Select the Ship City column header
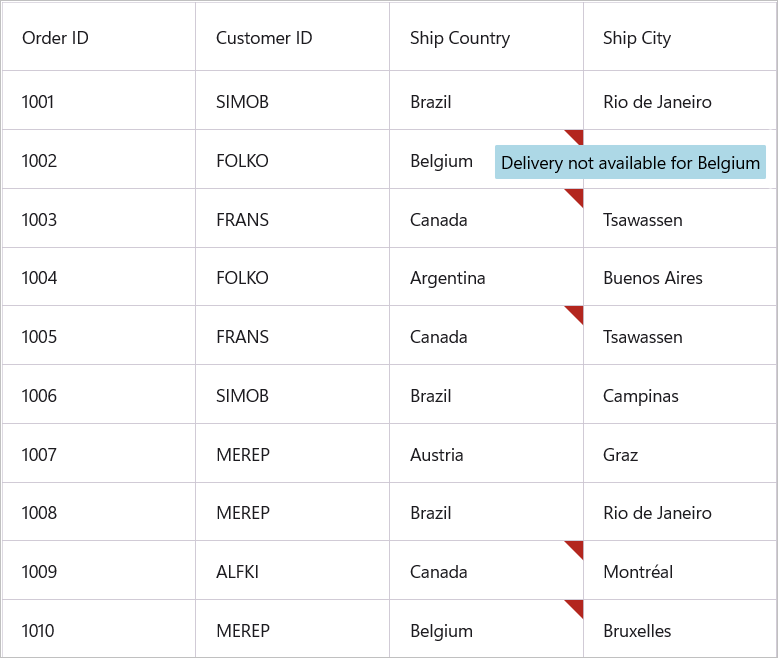Viewport: 778px width, 658px height. 637,38
